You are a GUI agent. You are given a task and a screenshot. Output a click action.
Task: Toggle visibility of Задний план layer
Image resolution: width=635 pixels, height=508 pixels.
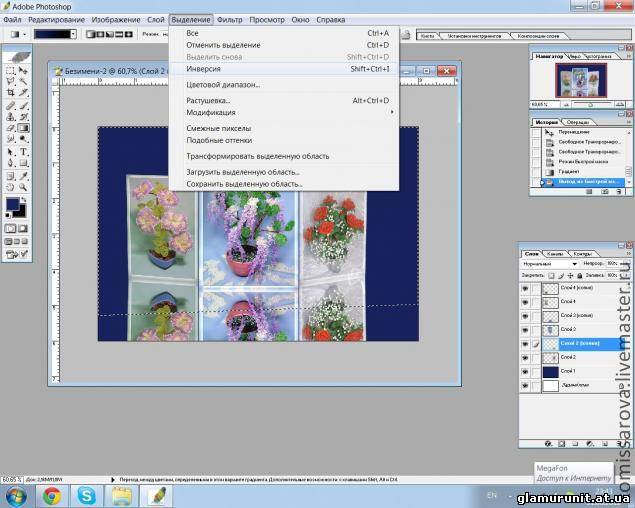(525, 386)
